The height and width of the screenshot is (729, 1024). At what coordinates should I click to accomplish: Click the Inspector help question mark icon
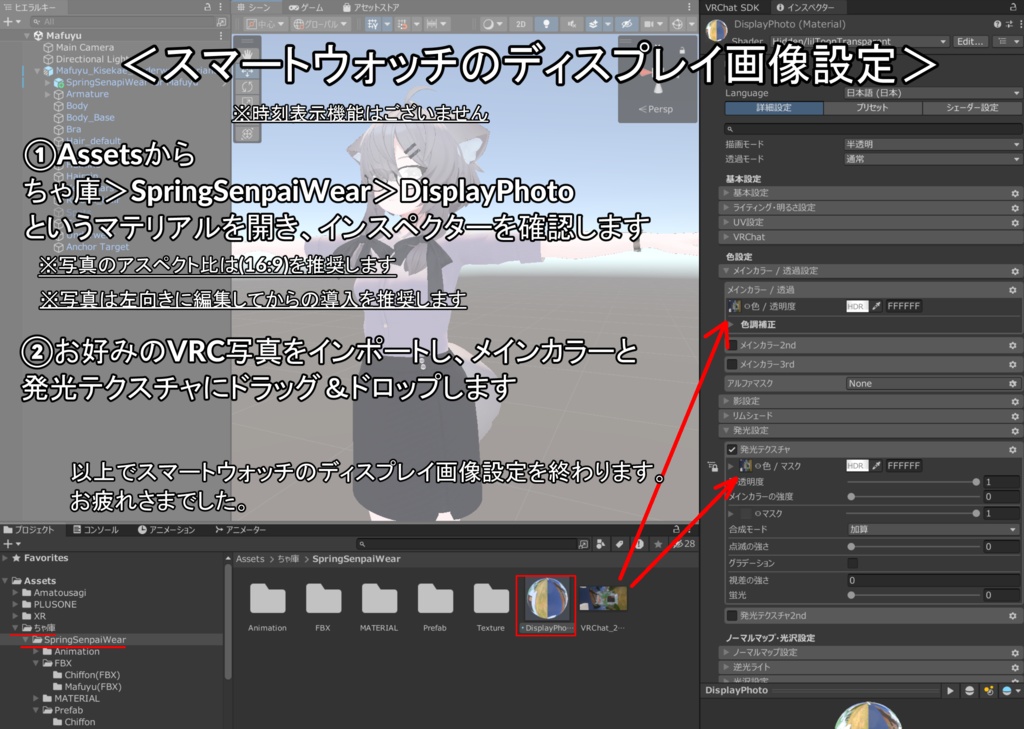997,24
